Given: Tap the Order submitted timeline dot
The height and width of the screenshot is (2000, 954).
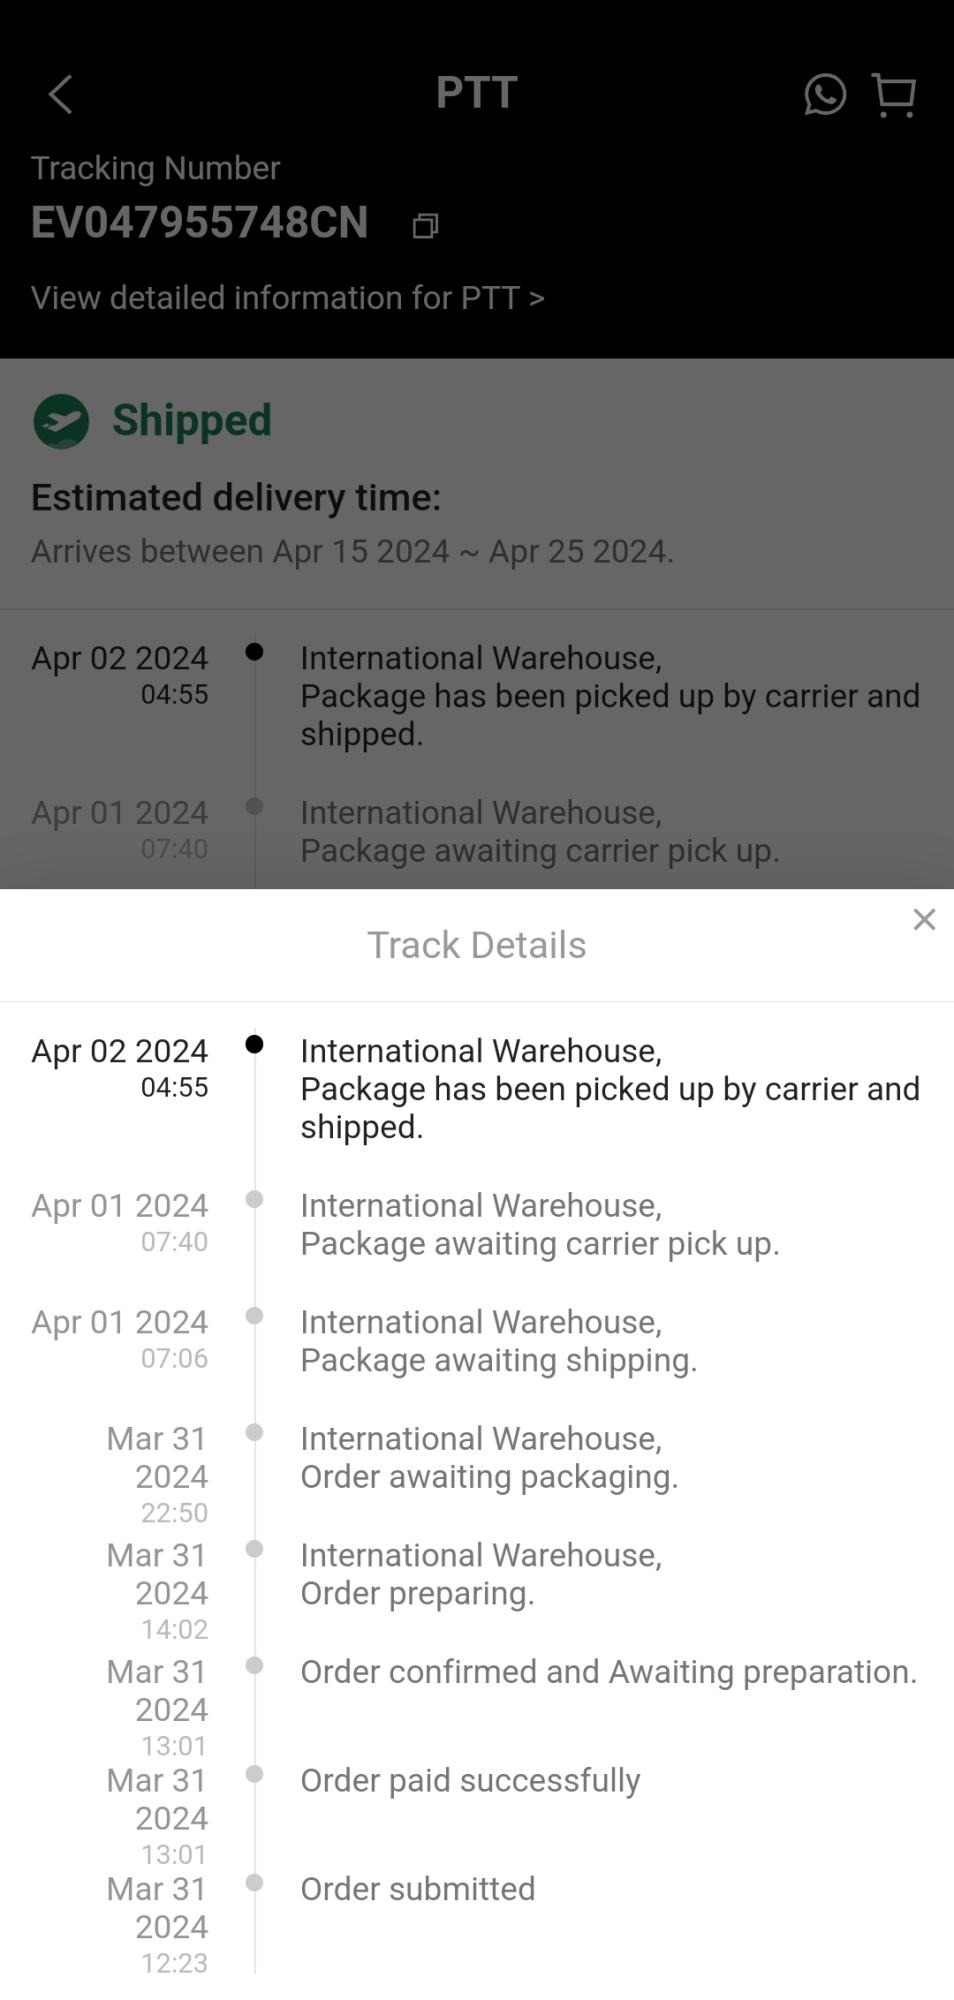Looking at the screenshot, I should [254, 1883].
